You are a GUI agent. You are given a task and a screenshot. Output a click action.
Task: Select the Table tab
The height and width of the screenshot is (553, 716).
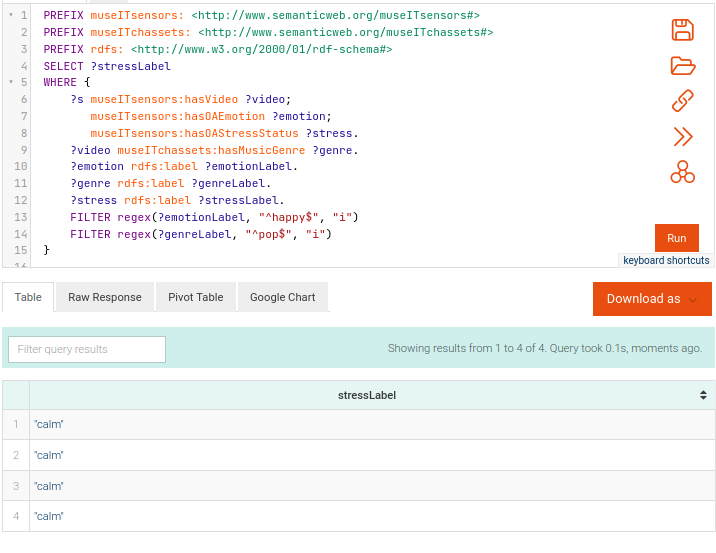coord(28,297)
